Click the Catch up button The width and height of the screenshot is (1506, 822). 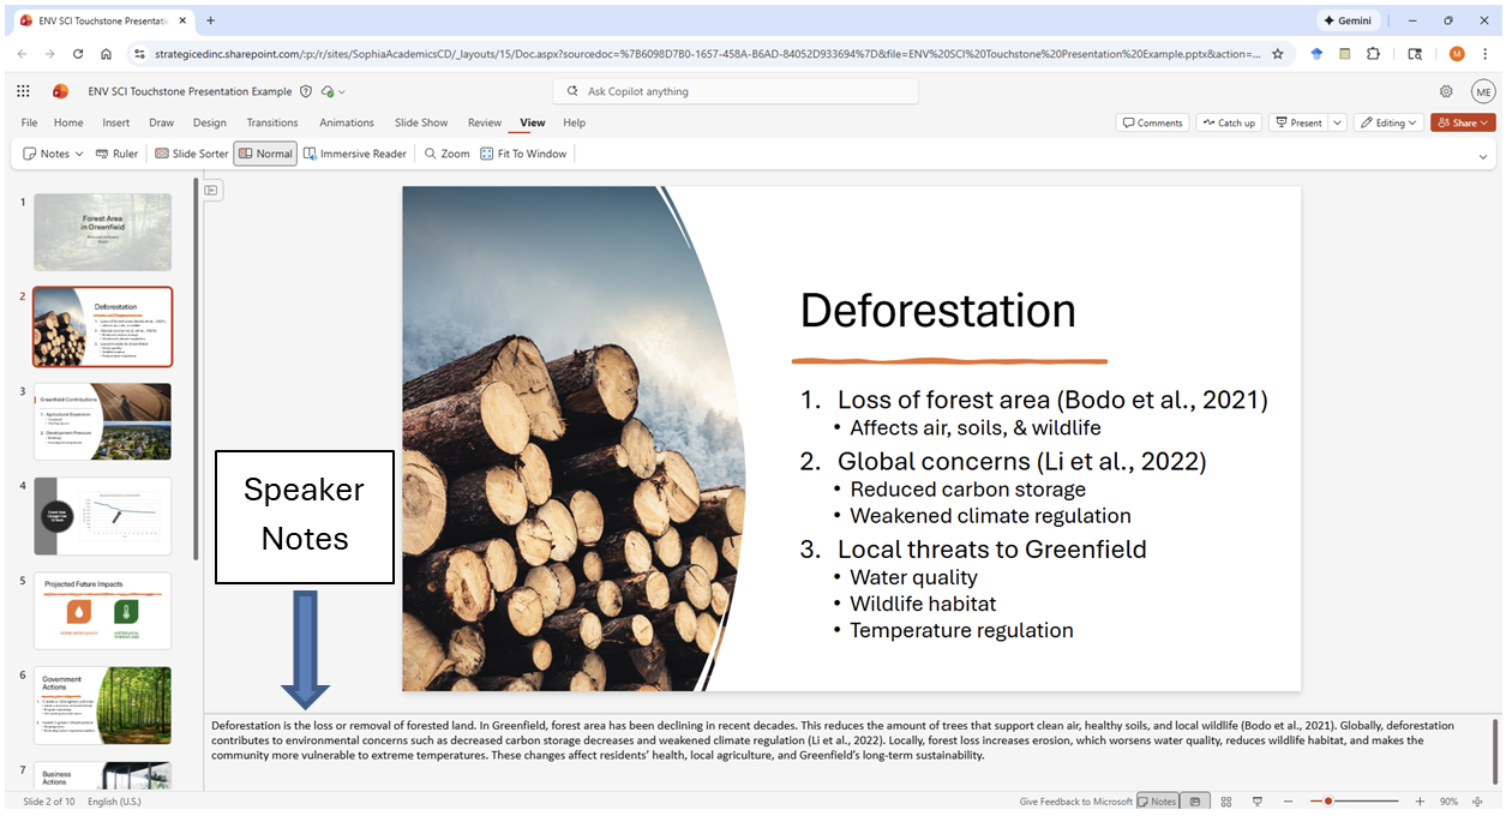tap(1229, 123)
